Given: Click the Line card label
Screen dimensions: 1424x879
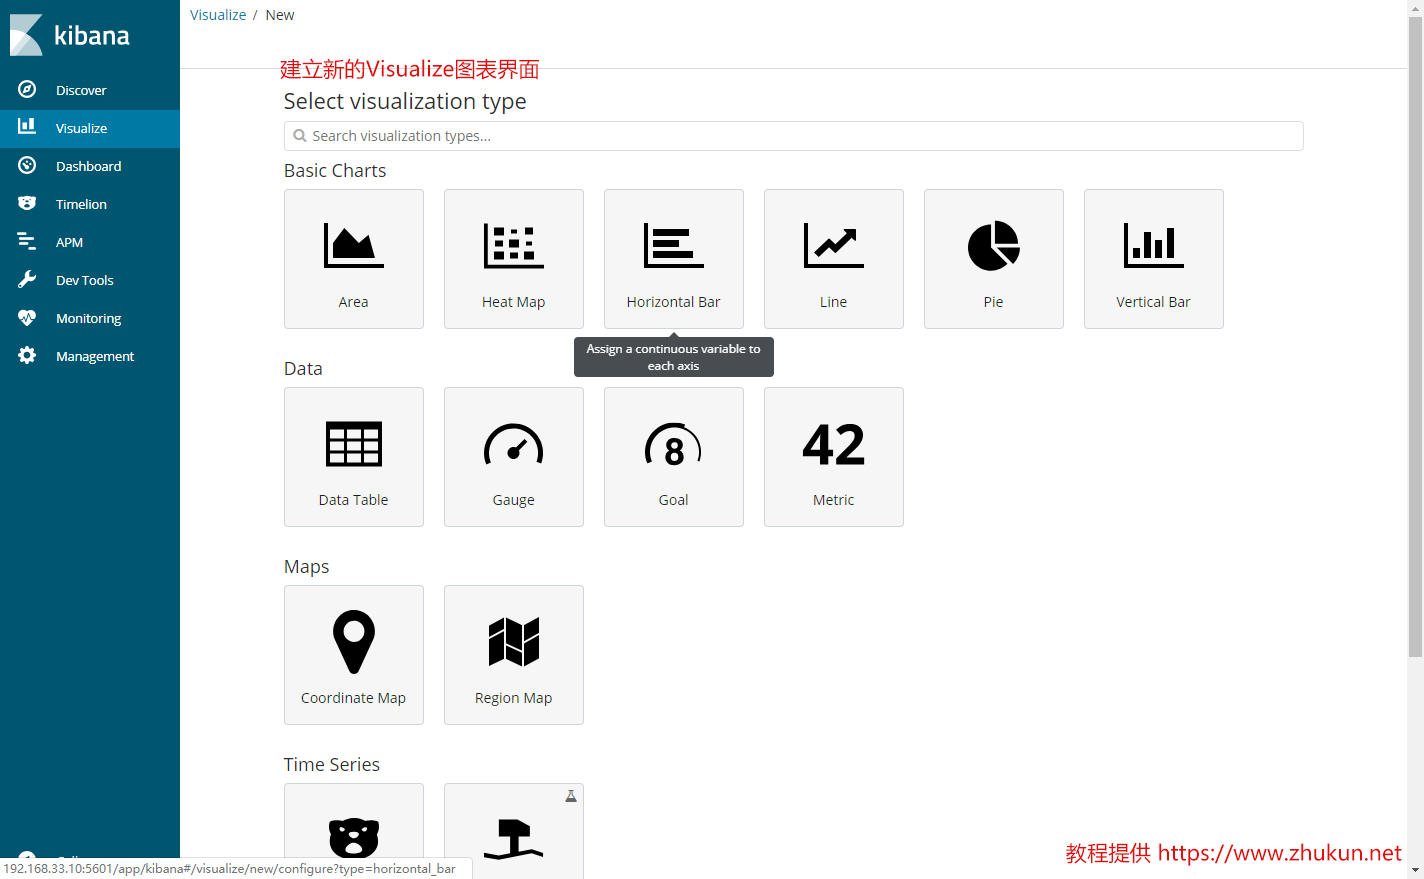Looking at the screenshot, I should point(833,302).
